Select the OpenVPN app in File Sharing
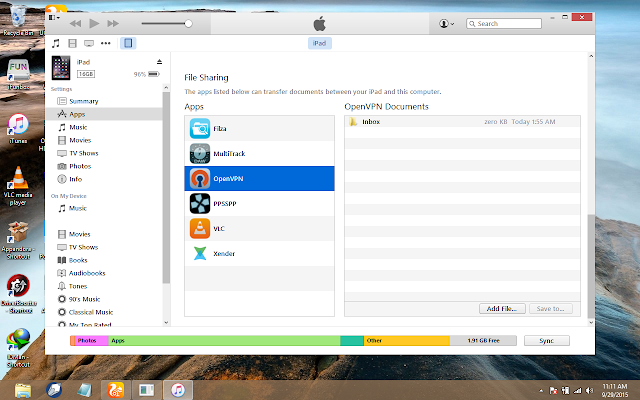The height and width of the screenshot is (400, 640). [x=259, y=178]
